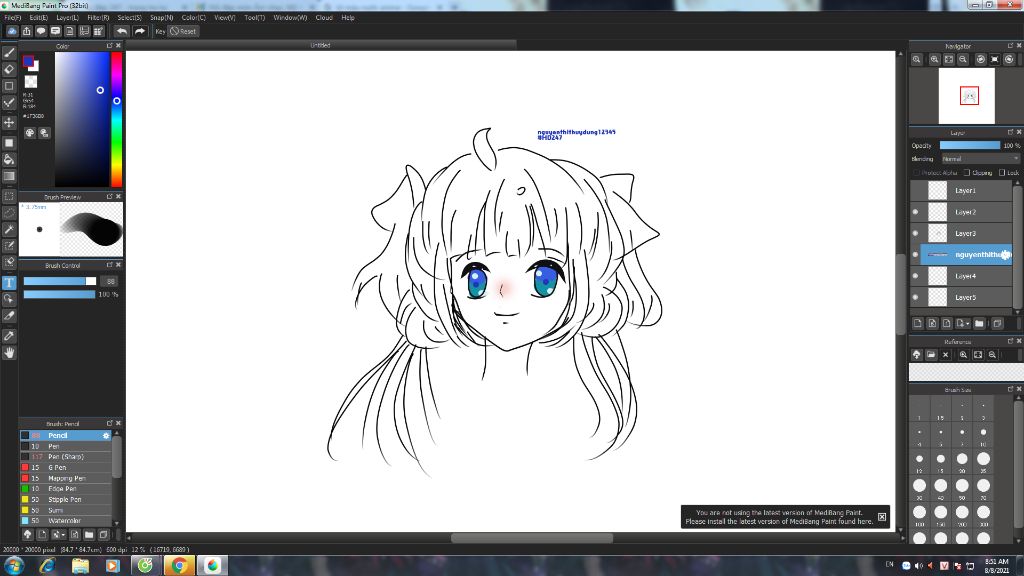Select the G Pen brush
The height and width of the screenshot is (576, 1024).
pyautogui.click(x=65, y=468)
